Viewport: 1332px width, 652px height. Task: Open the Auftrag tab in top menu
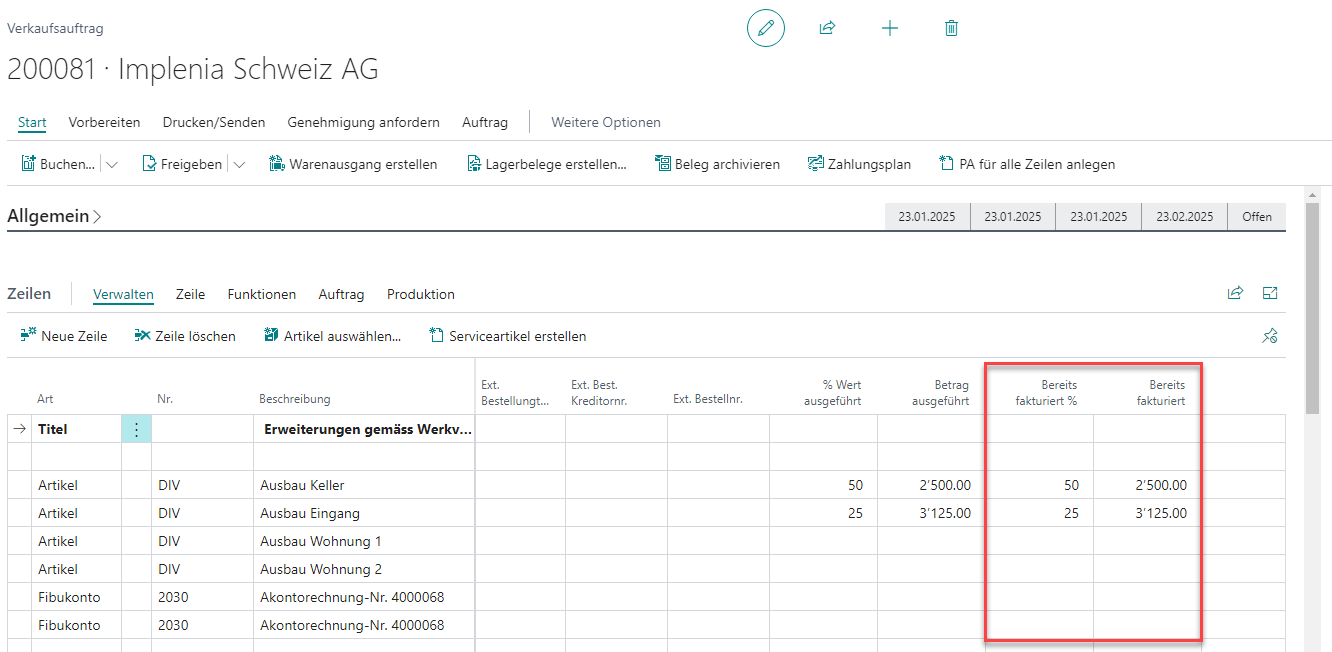(x=485, y=123)
